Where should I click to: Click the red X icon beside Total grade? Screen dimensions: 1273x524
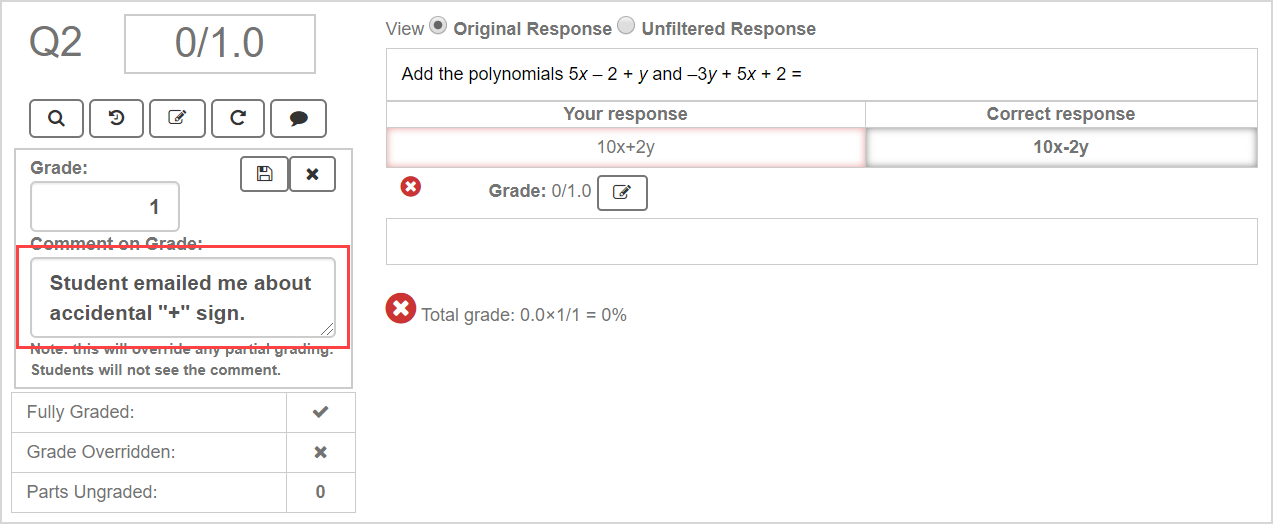click(400, 309)
